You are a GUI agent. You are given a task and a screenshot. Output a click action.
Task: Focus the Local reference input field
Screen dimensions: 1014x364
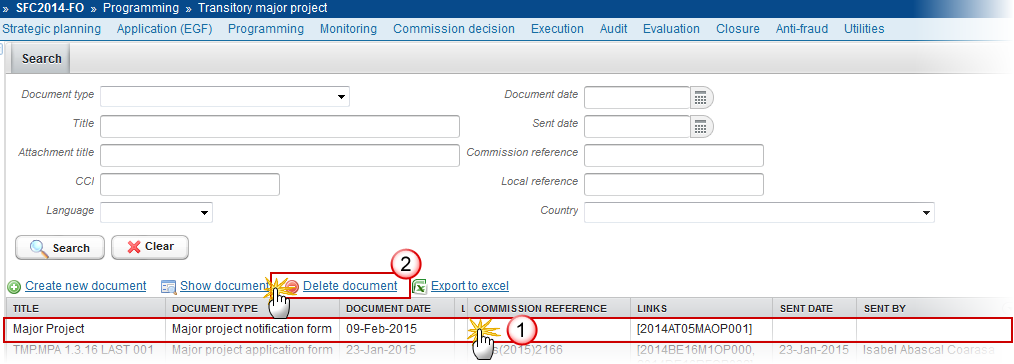[674, 184]
